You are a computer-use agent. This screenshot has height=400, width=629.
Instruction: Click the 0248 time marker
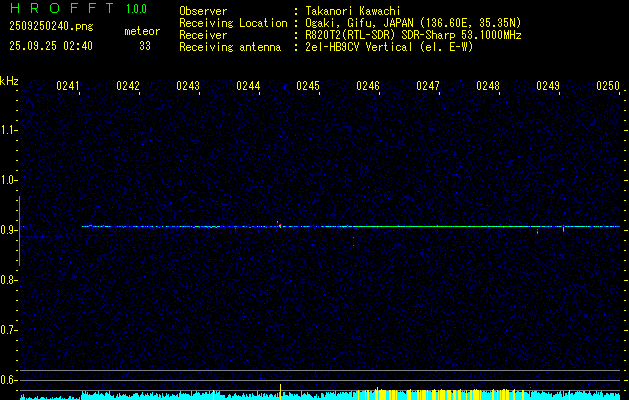pyautogui.click(x=488, y=86)
